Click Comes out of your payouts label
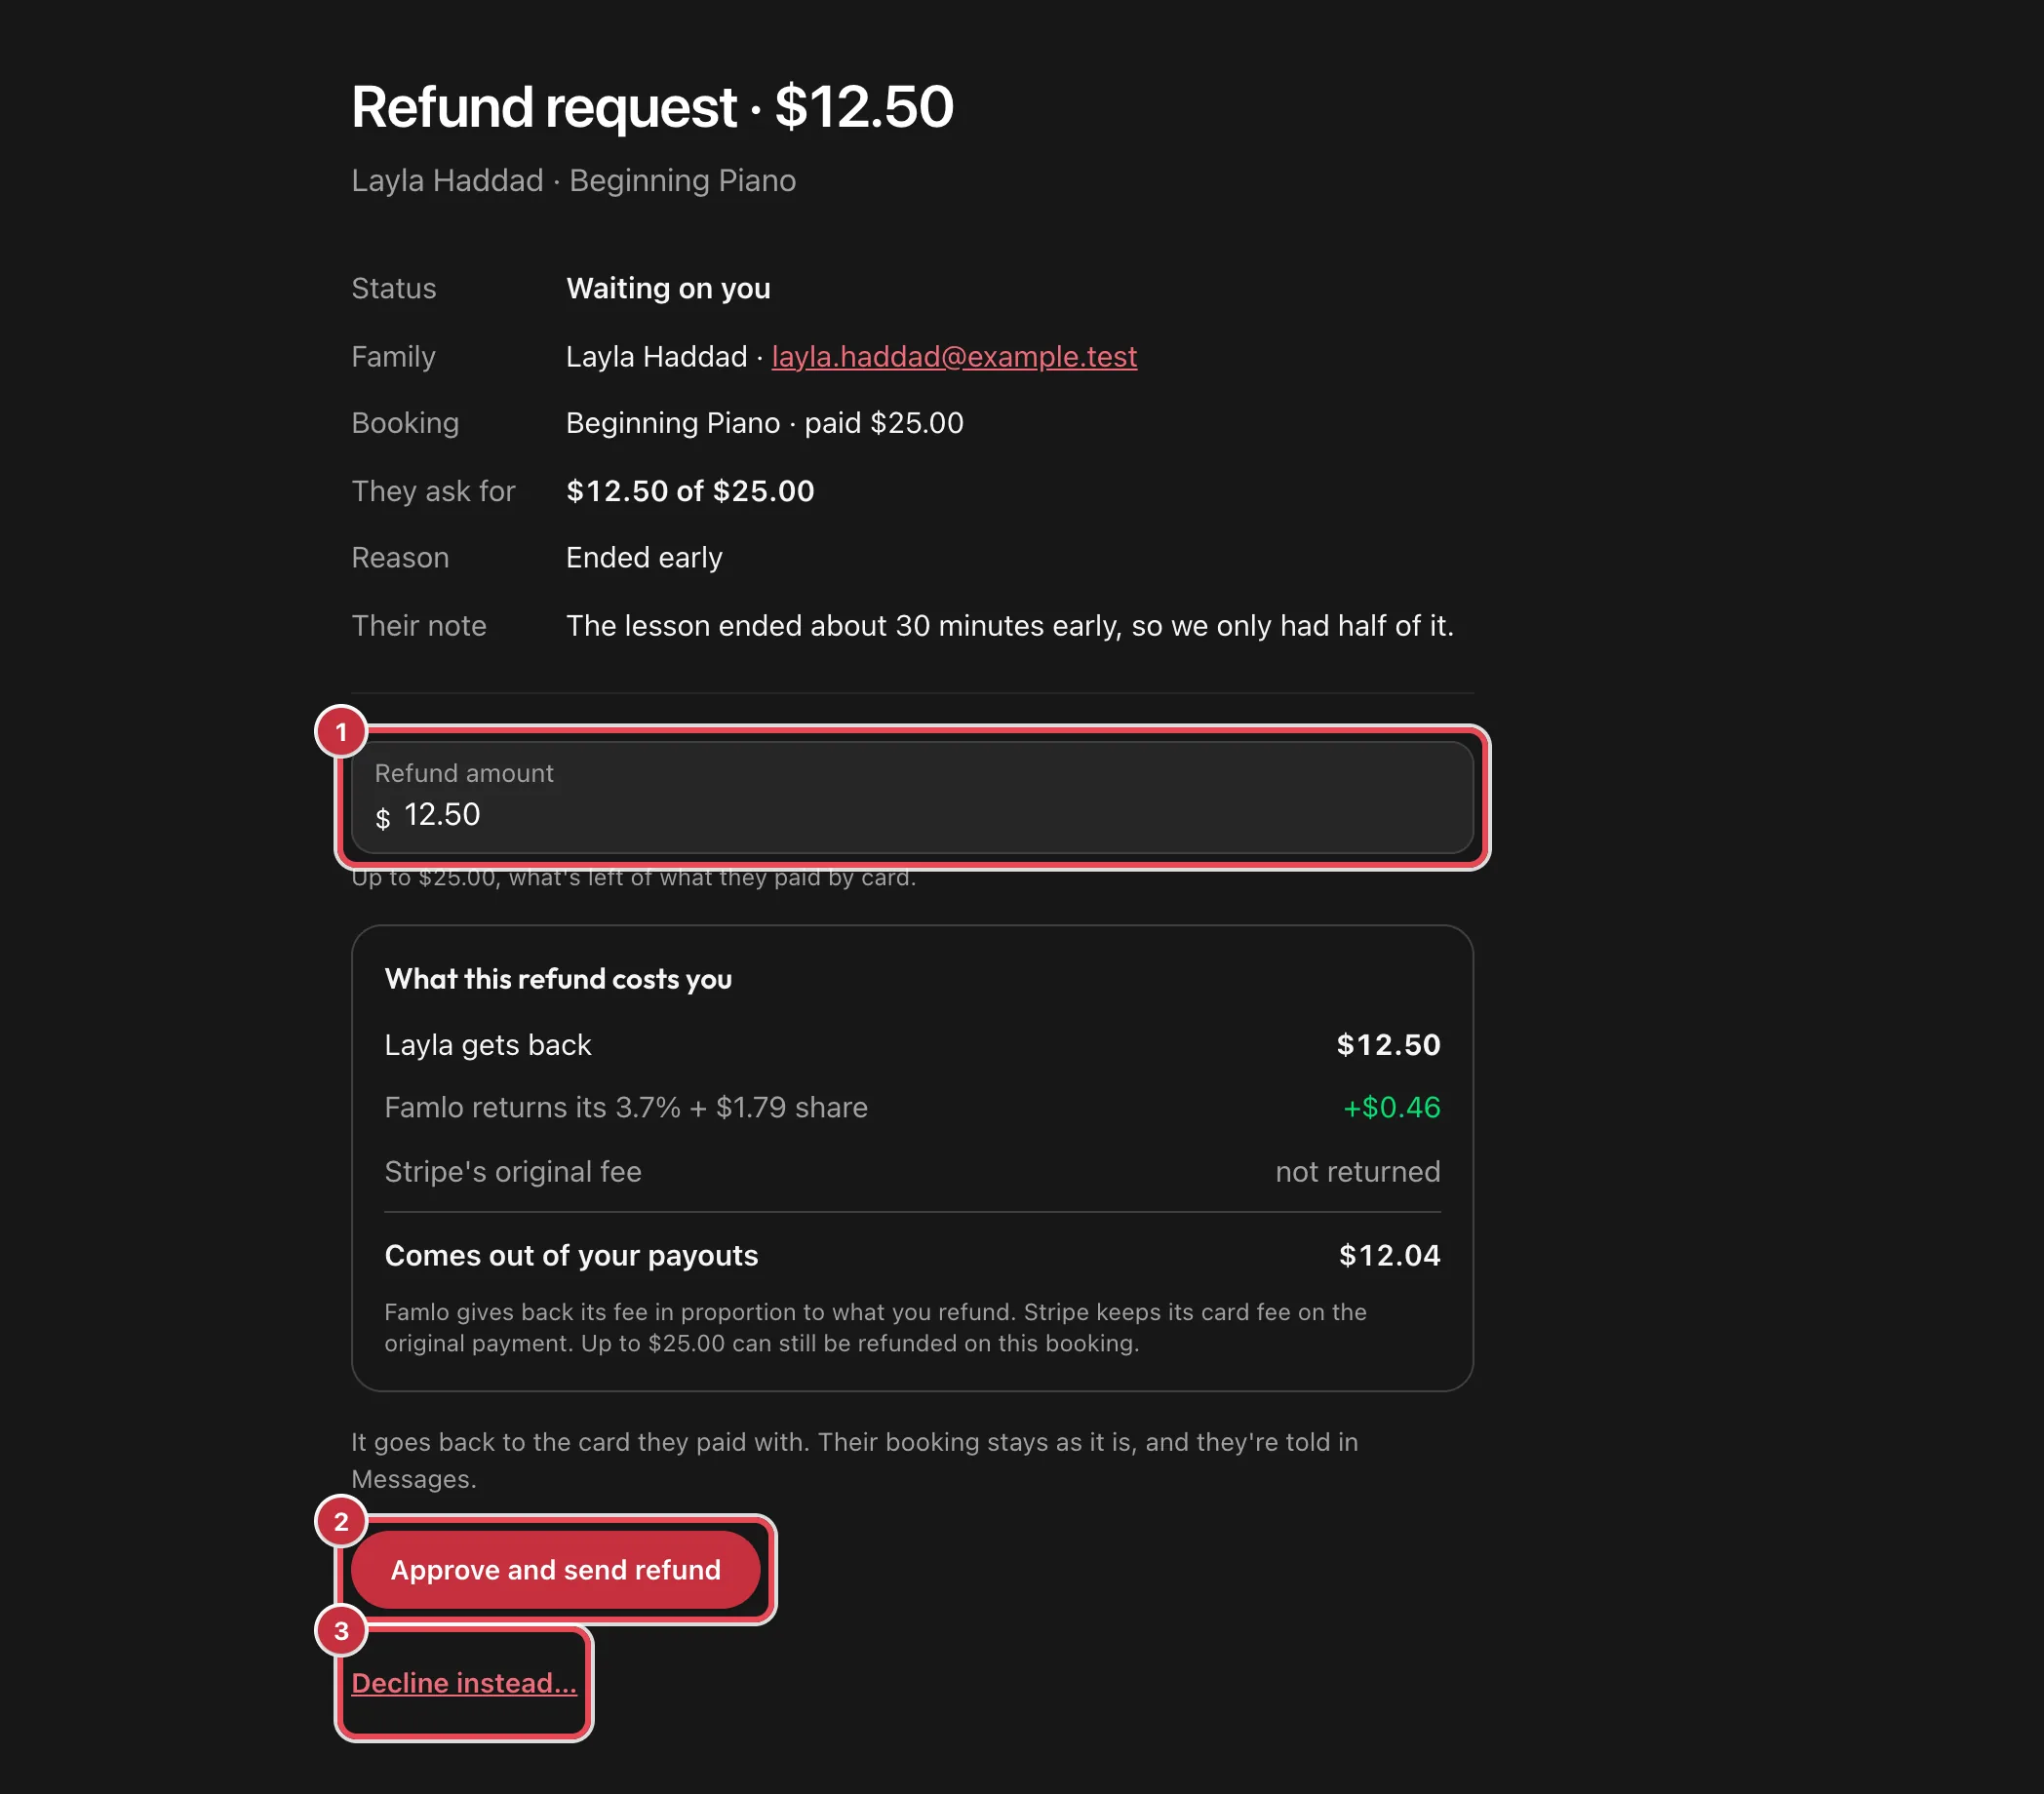The height and width of the screenshot is (1794, 2044). [x=571, y=1255]
